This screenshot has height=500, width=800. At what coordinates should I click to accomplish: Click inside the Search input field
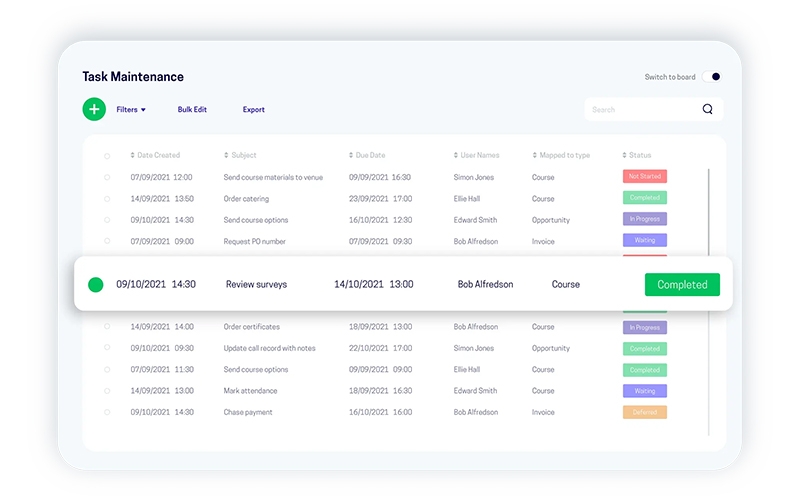point(640,110)
